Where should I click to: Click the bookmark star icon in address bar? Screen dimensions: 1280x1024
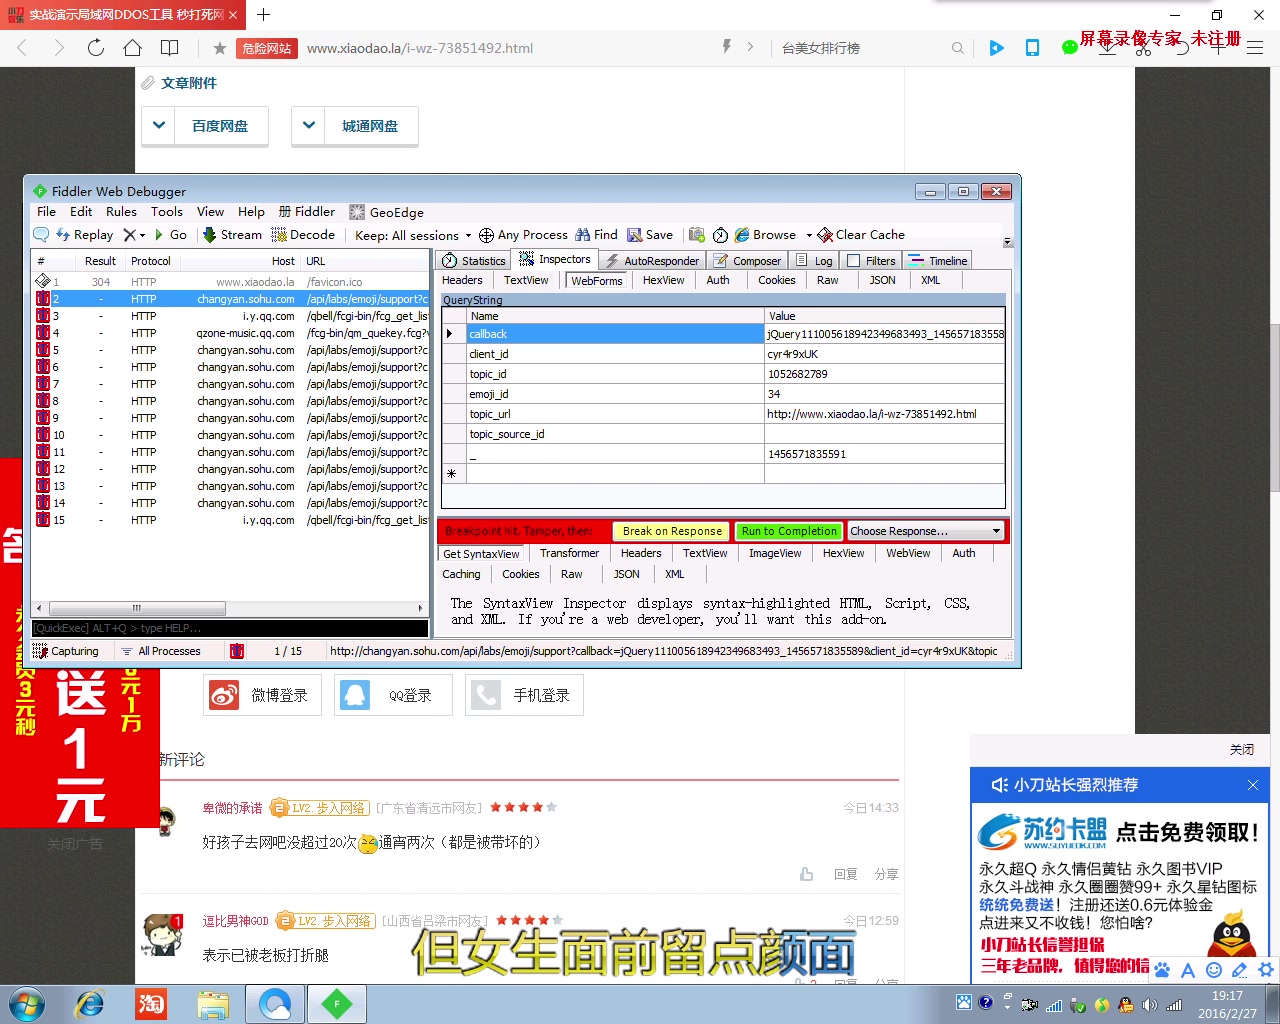pyautogui.click(x=220, y=47)
